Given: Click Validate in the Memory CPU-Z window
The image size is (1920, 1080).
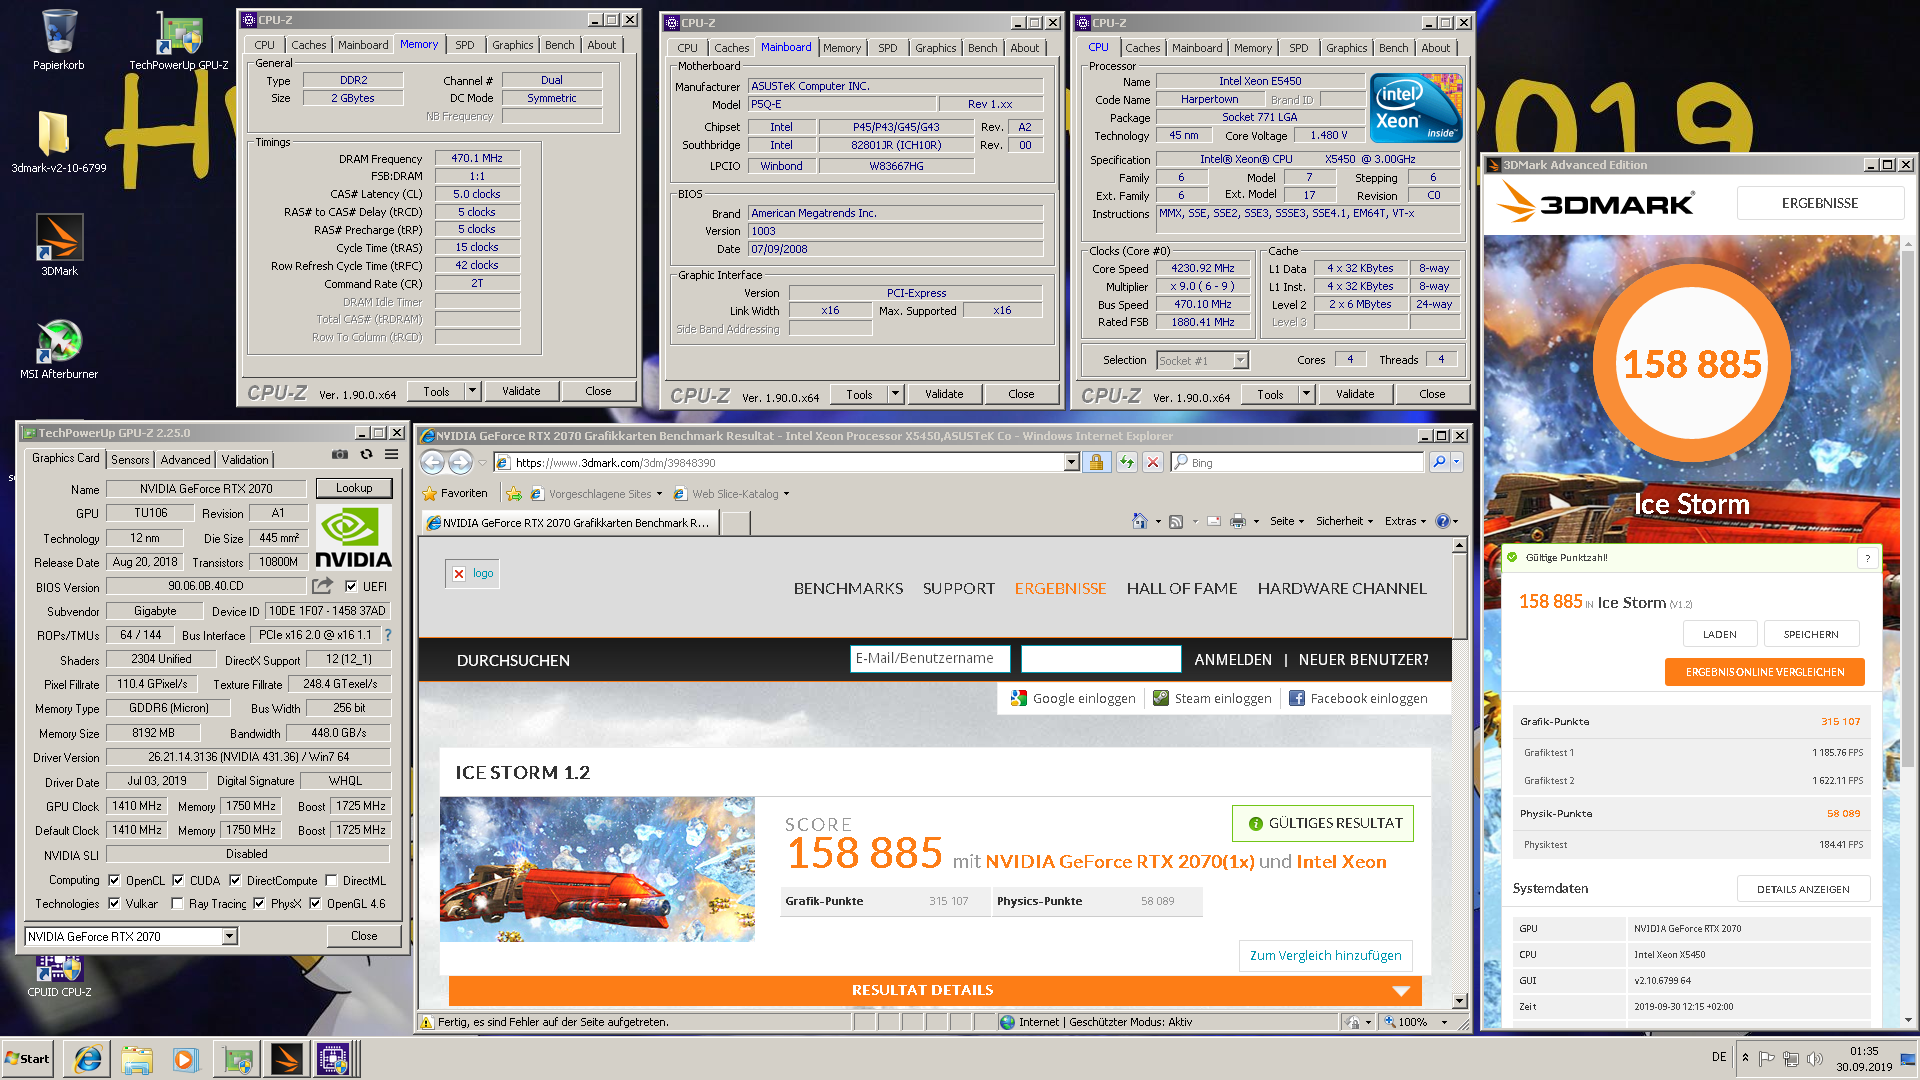Looking at the screenshot, I should pos(521,391).
